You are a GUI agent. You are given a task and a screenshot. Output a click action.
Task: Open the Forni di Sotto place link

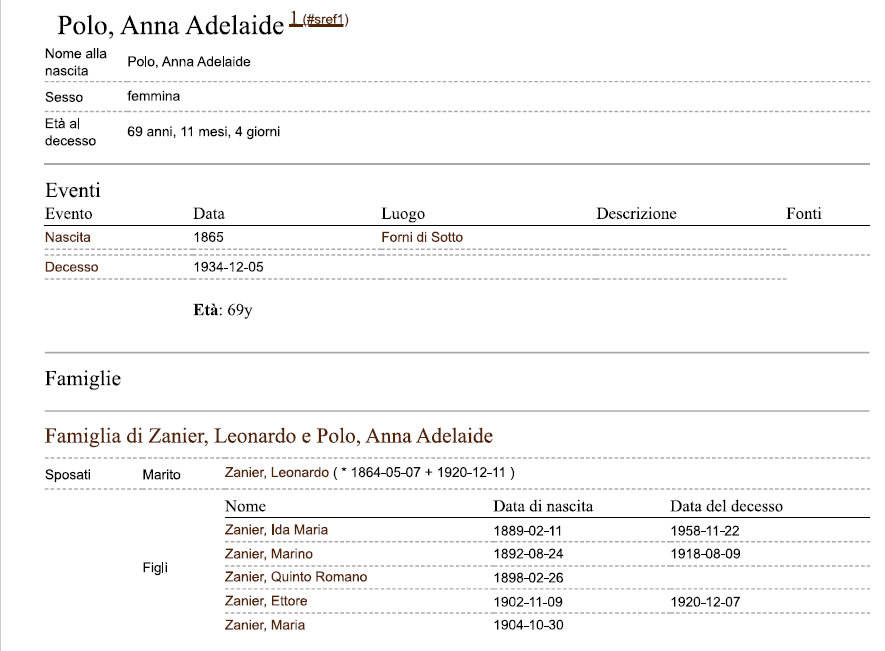[x=422, y=237]
